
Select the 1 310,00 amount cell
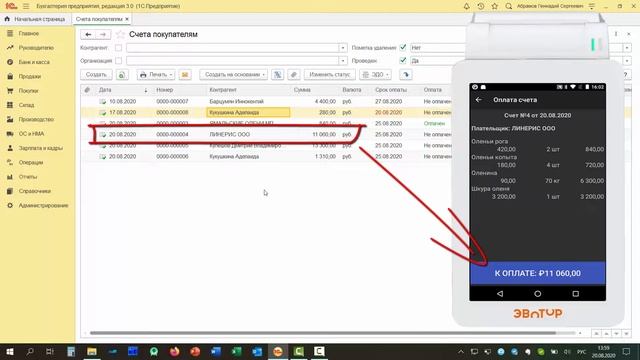(x=325, y=156)
